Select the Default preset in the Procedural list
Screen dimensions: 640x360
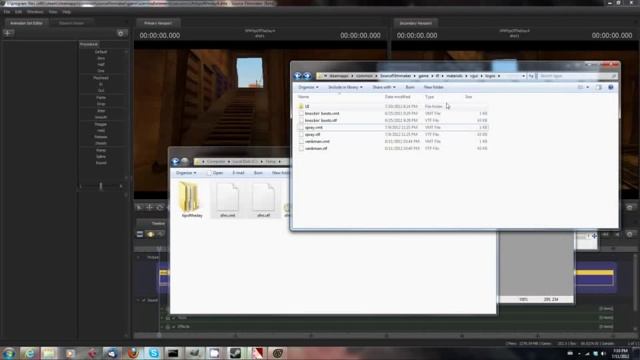click(101, 52)
